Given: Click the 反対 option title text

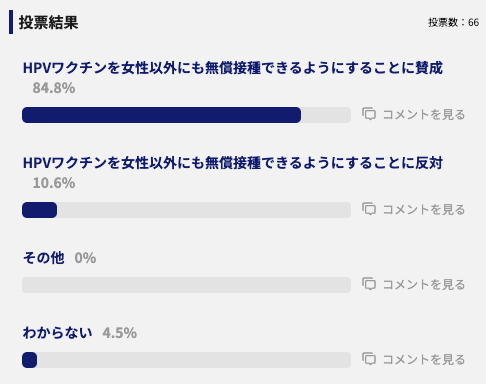Looking at the screenshot, I should (233, 163).
